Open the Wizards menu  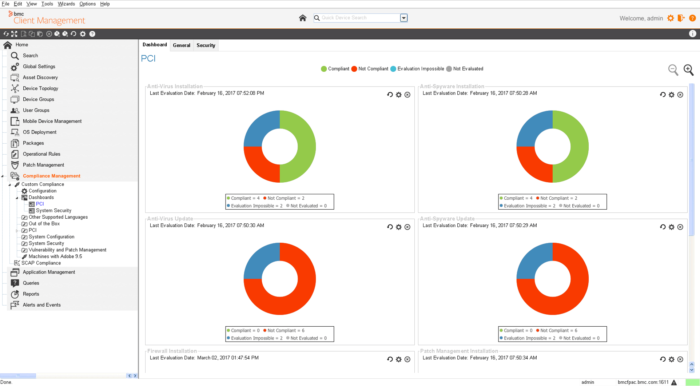(67, 4)
